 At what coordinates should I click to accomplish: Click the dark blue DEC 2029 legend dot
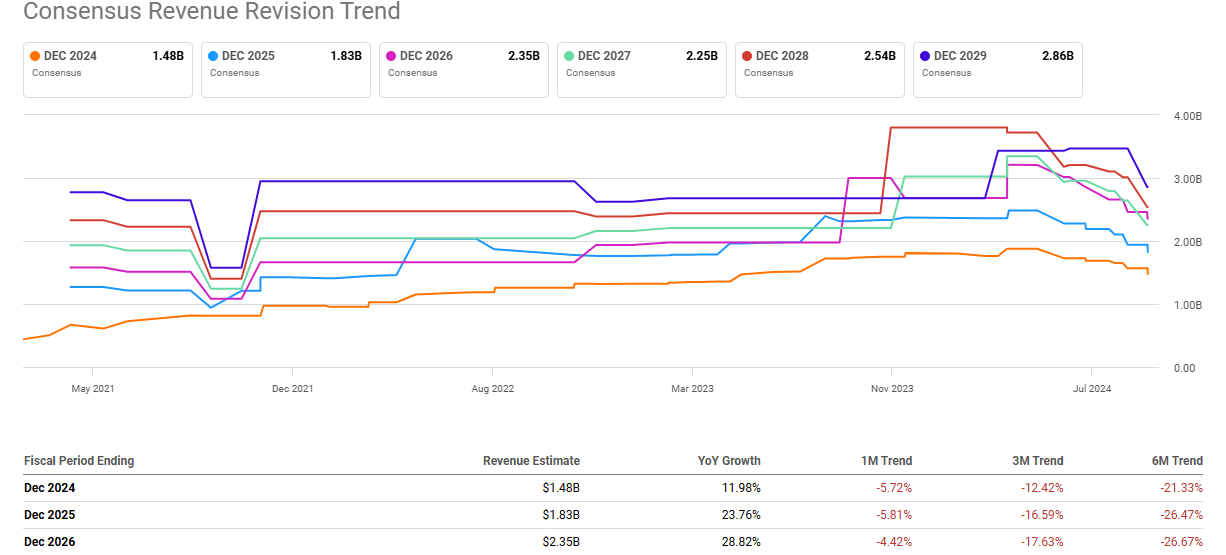tap(926, 56)
